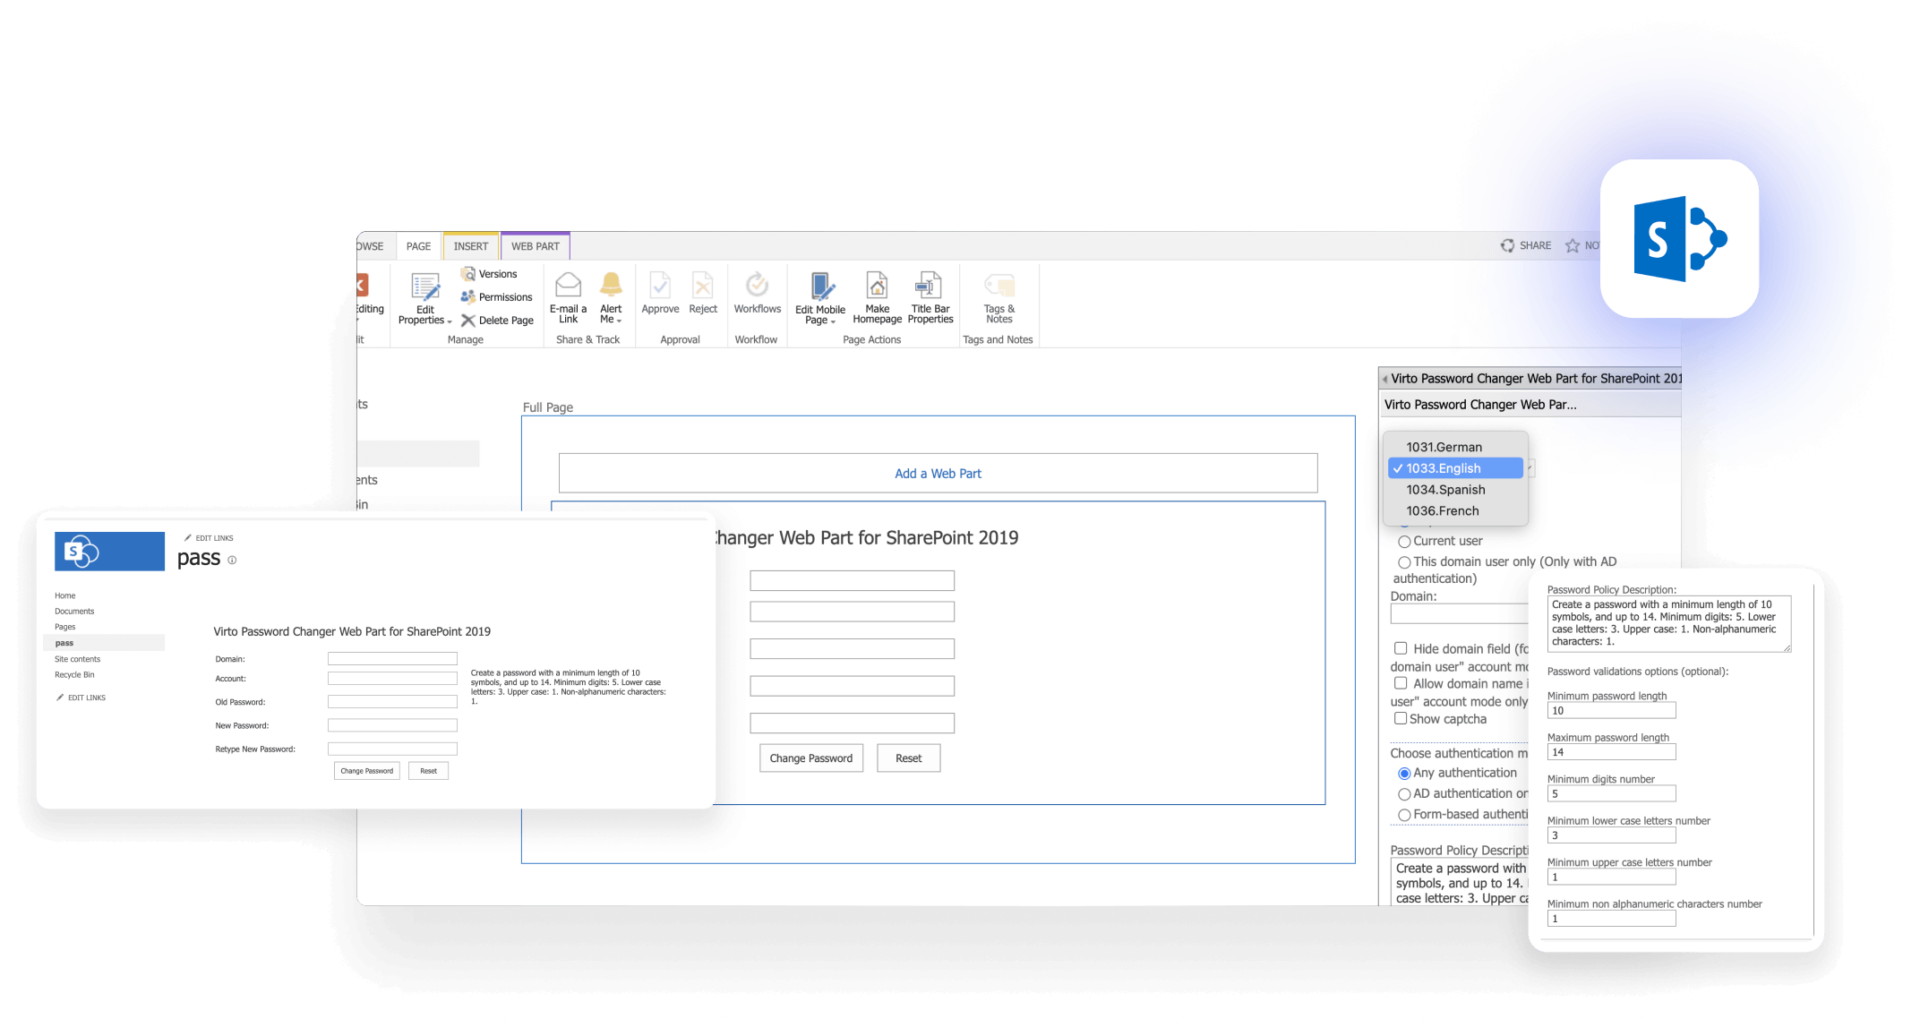The height and width of the screenshot is (1036, 1920).
Task: Switch to the WEB PART tab
Action: pos(535,245)
